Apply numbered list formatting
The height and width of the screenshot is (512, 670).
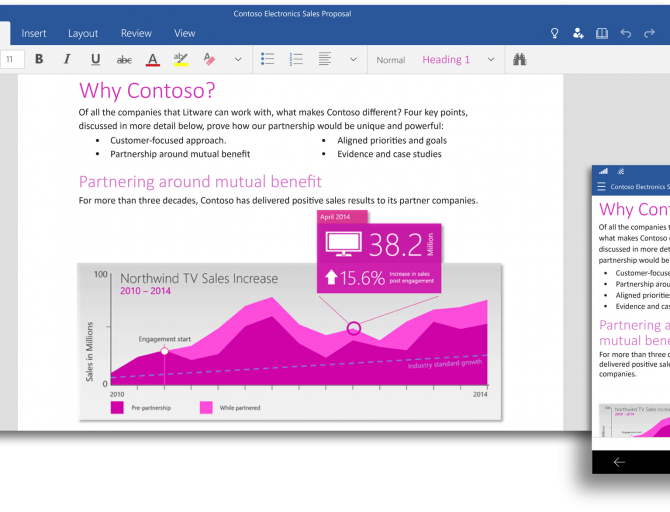[x=295, y=60]
